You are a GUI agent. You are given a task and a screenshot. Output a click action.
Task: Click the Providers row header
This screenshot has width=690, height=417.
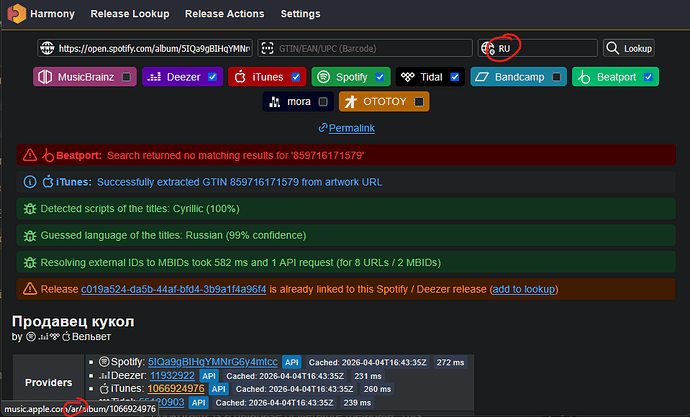[x=48, y=383]
